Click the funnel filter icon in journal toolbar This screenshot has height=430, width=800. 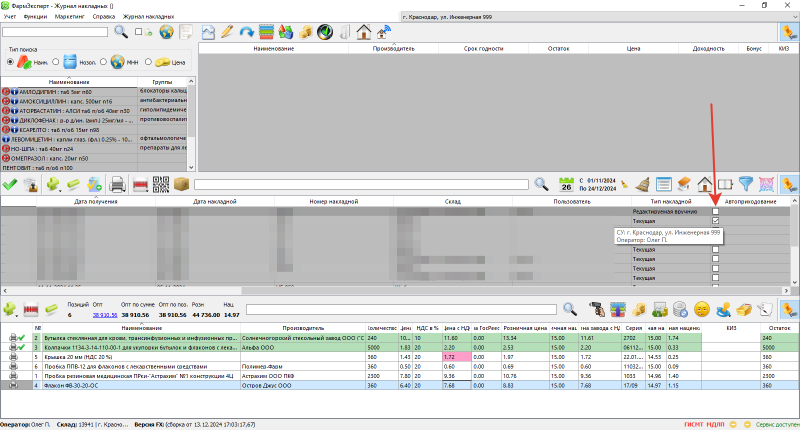tap(747, 184)
